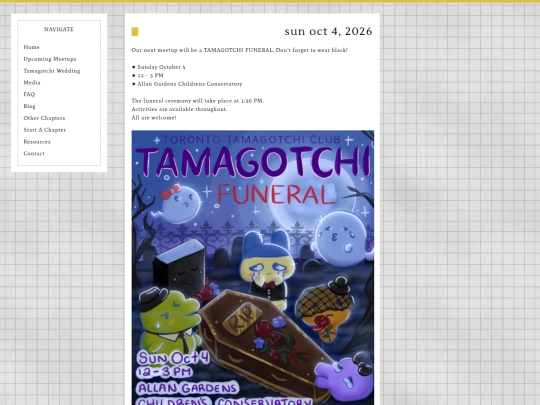Image resolution: width=540 pixels, height=405 pixels.
Task: Click the NAVIGATE heading
Action: 59,29
